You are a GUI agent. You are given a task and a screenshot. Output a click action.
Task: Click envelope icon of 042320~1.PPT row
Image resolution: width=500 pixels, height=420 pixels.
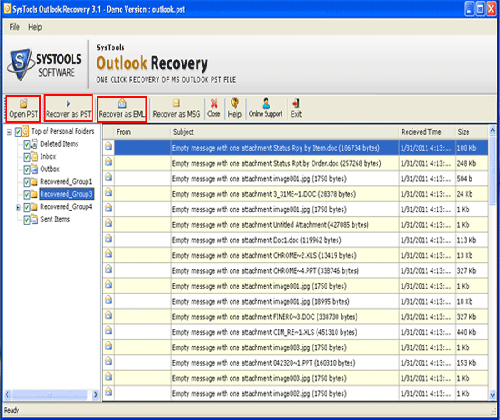(108, 361)
